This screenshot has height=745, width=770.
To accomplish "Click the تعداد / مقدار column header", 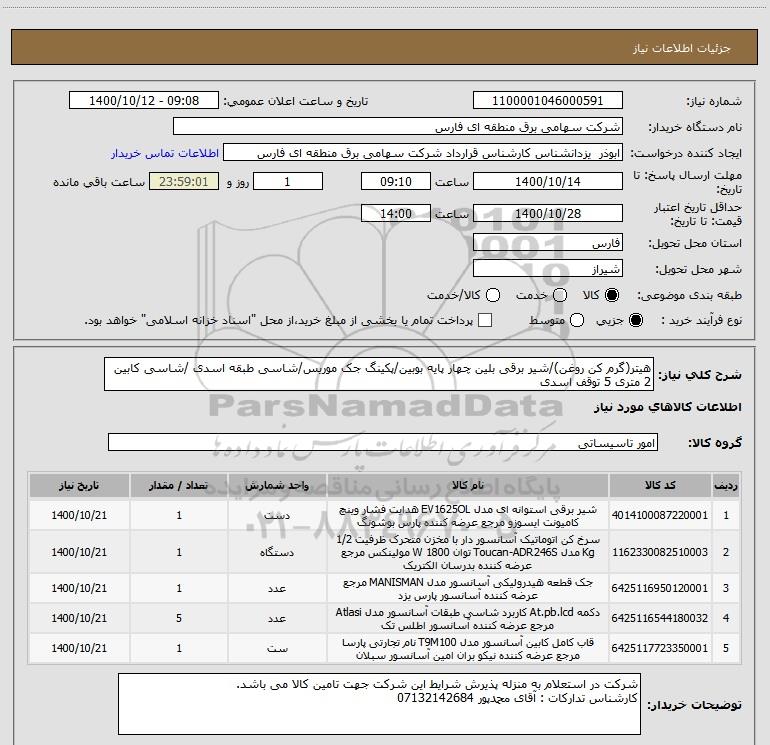I will click(x=179, y=486).
